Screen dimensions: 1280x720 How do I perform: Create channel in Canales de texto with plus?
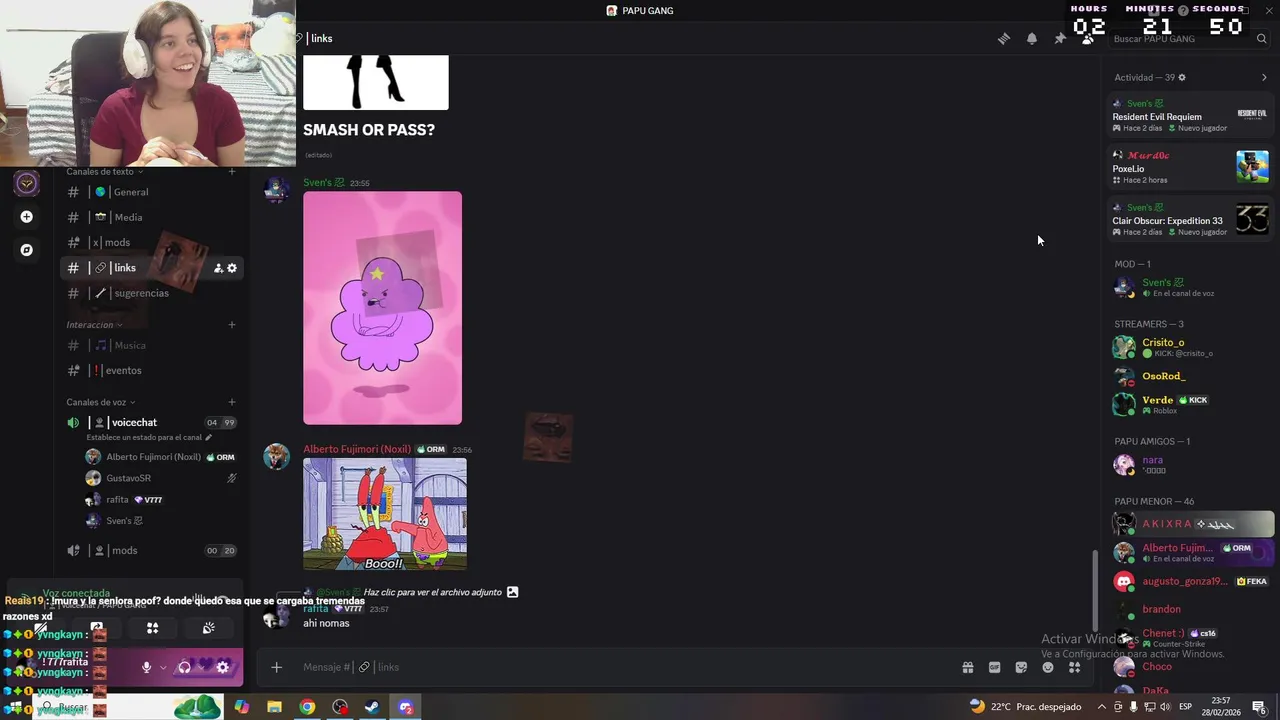[x=232, y=172]
